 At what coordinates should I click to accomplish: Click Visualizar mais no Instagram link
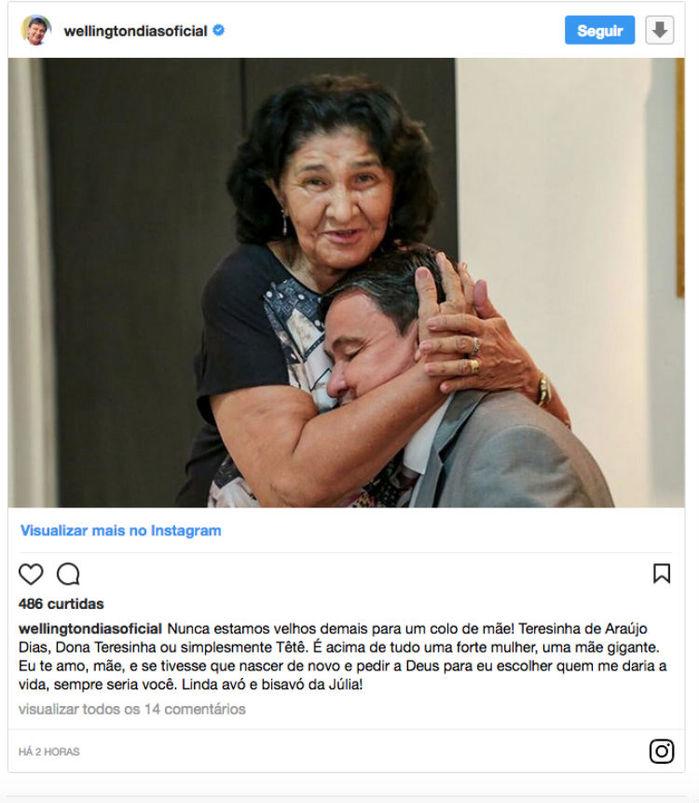click(121, 531)
